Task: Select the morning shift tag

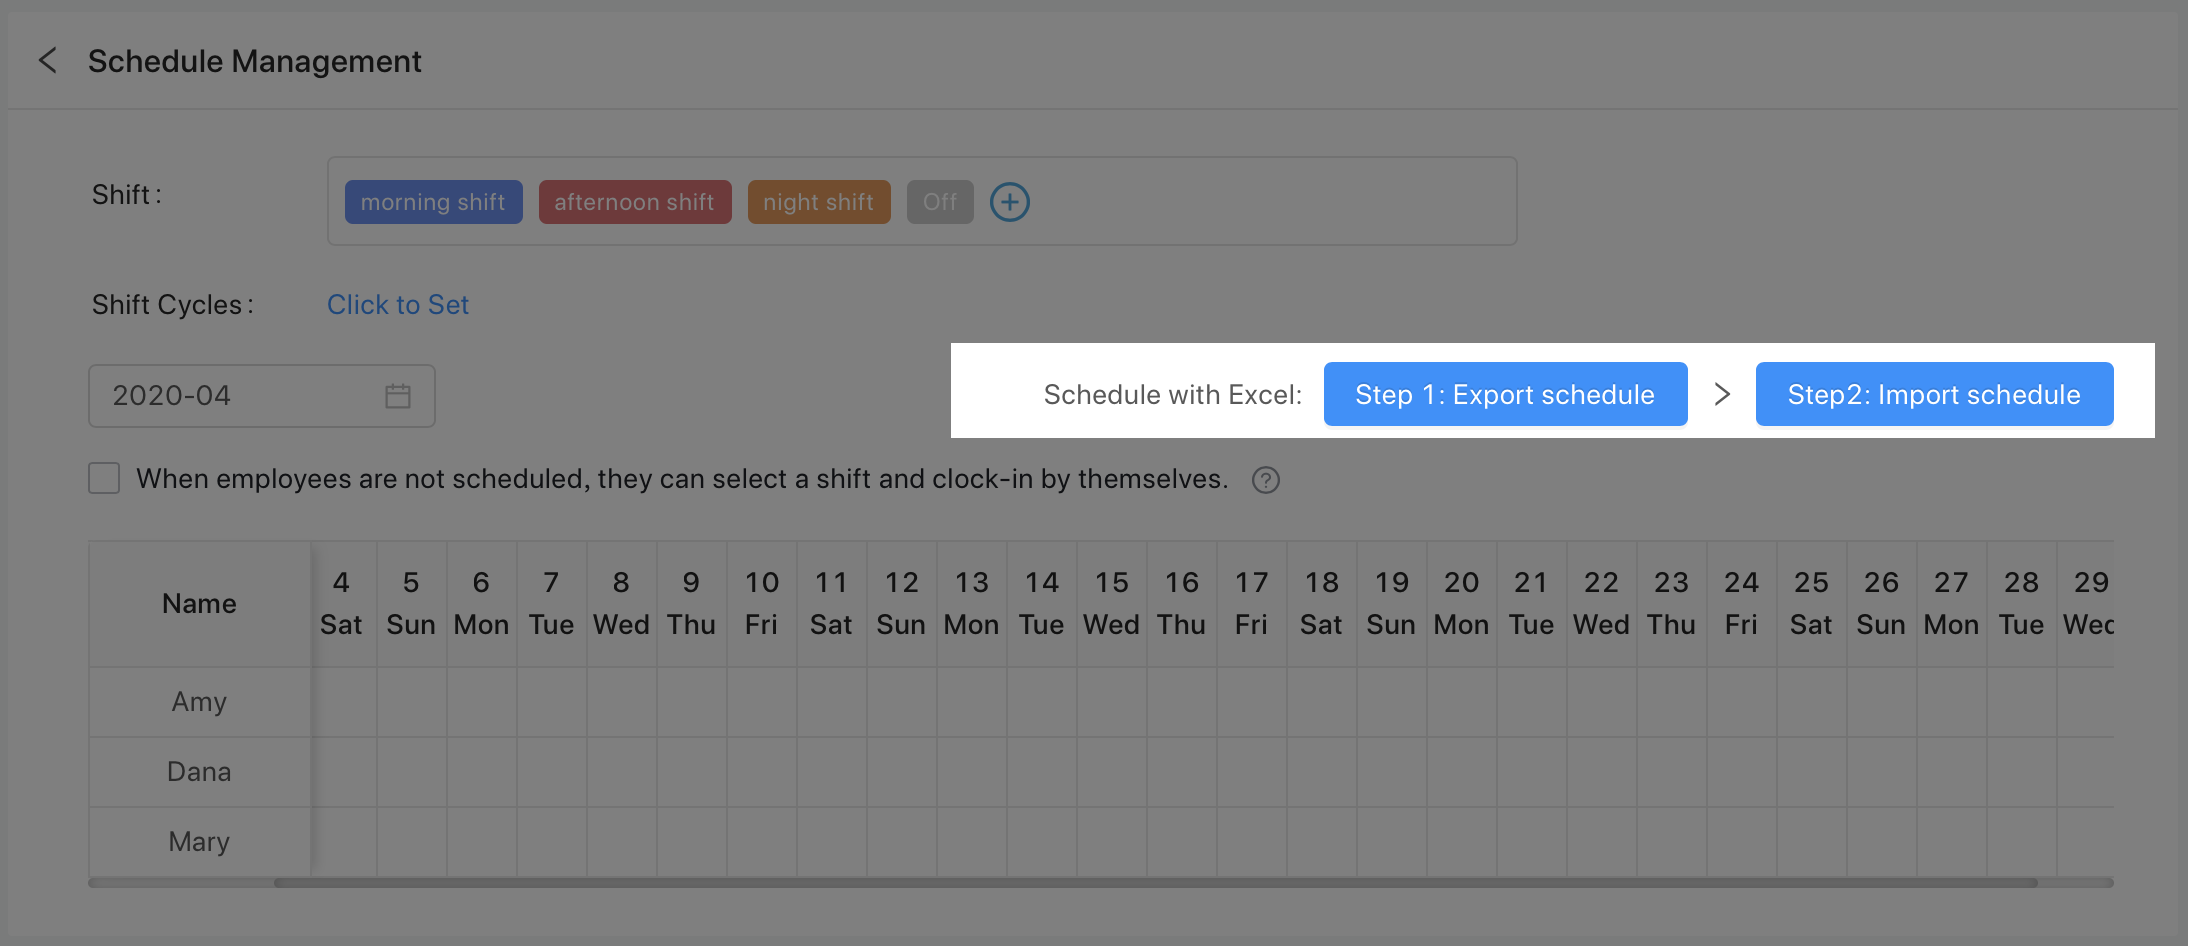Action: click(433, 202)
